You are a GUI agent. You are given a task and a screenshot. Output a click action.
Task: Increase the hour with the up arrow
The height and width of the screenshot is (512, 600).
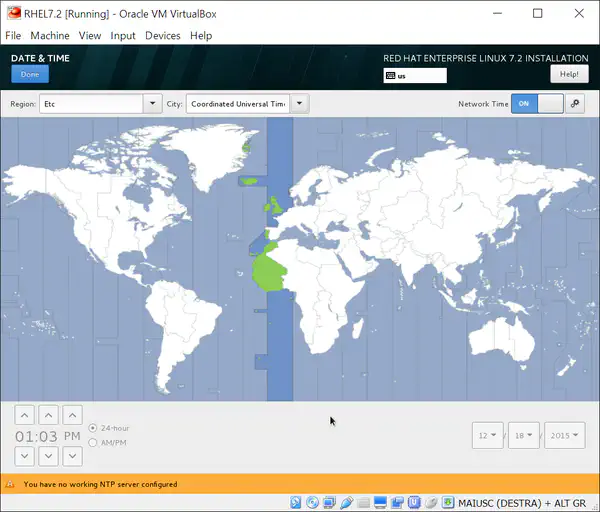pos(25,415)
